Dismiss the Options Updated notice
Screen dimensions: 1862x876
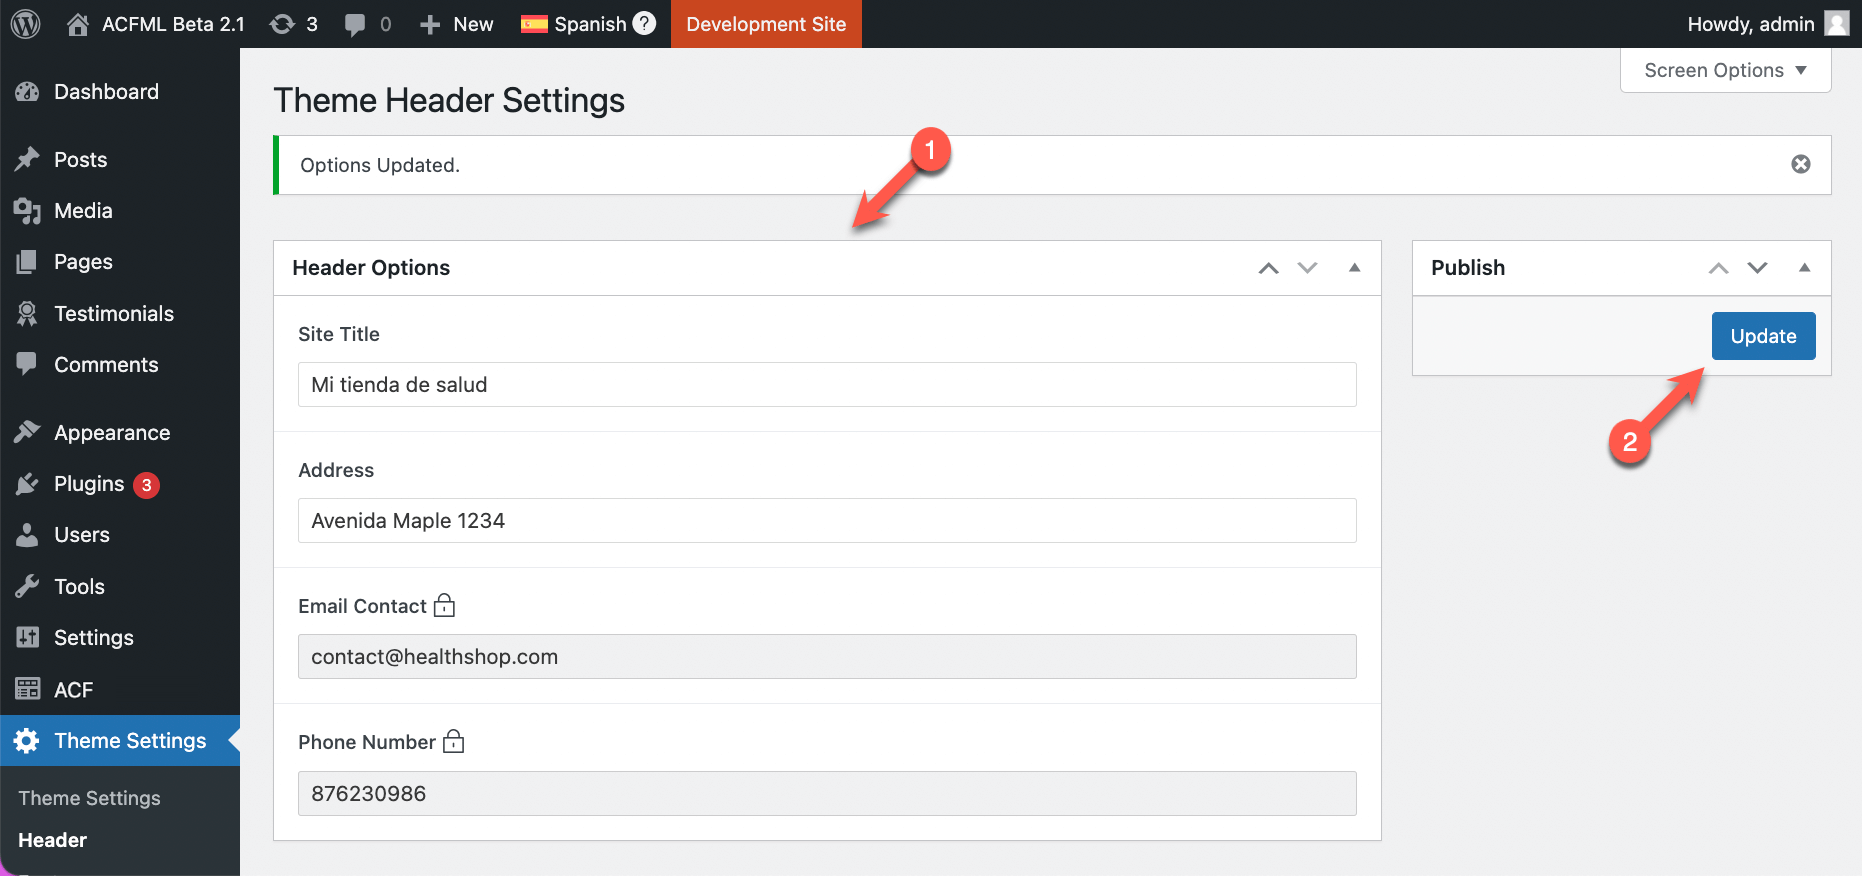point(1801,164)
